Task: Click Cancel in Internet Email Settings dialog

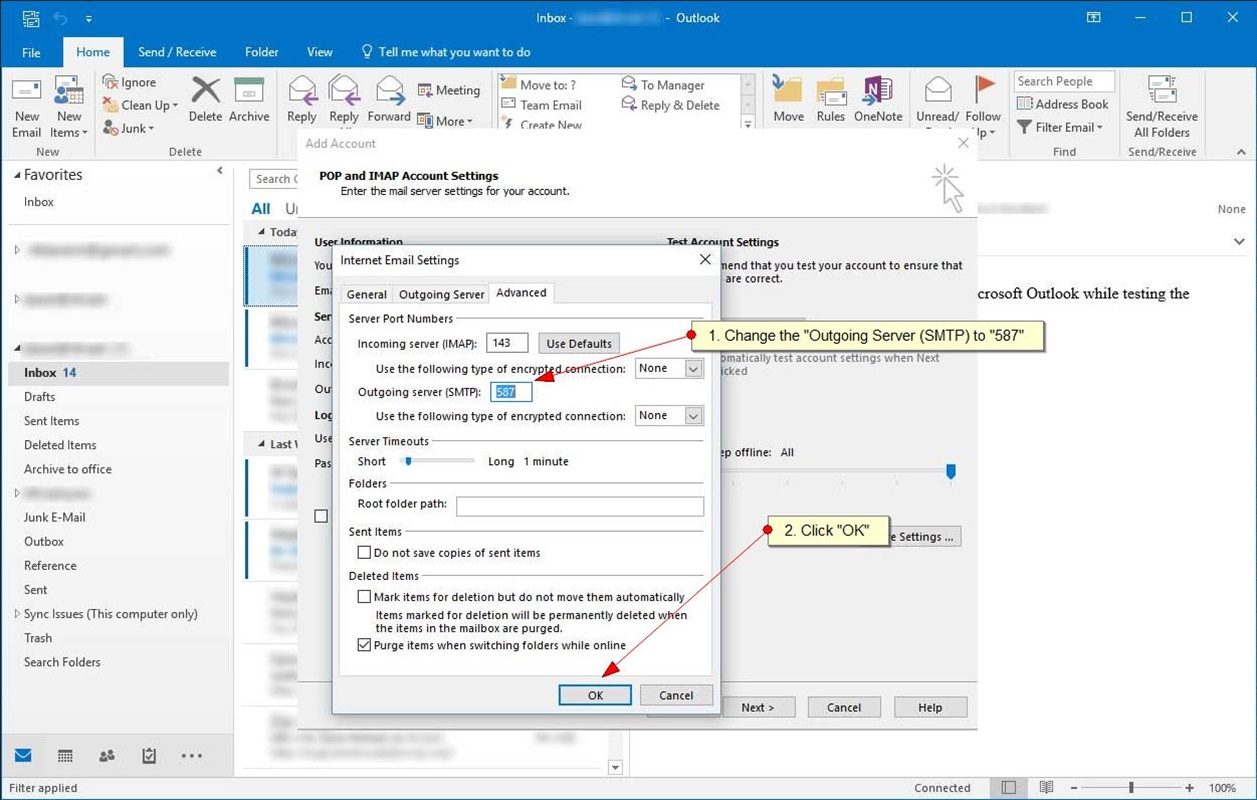Action: [x=676, y=696]
